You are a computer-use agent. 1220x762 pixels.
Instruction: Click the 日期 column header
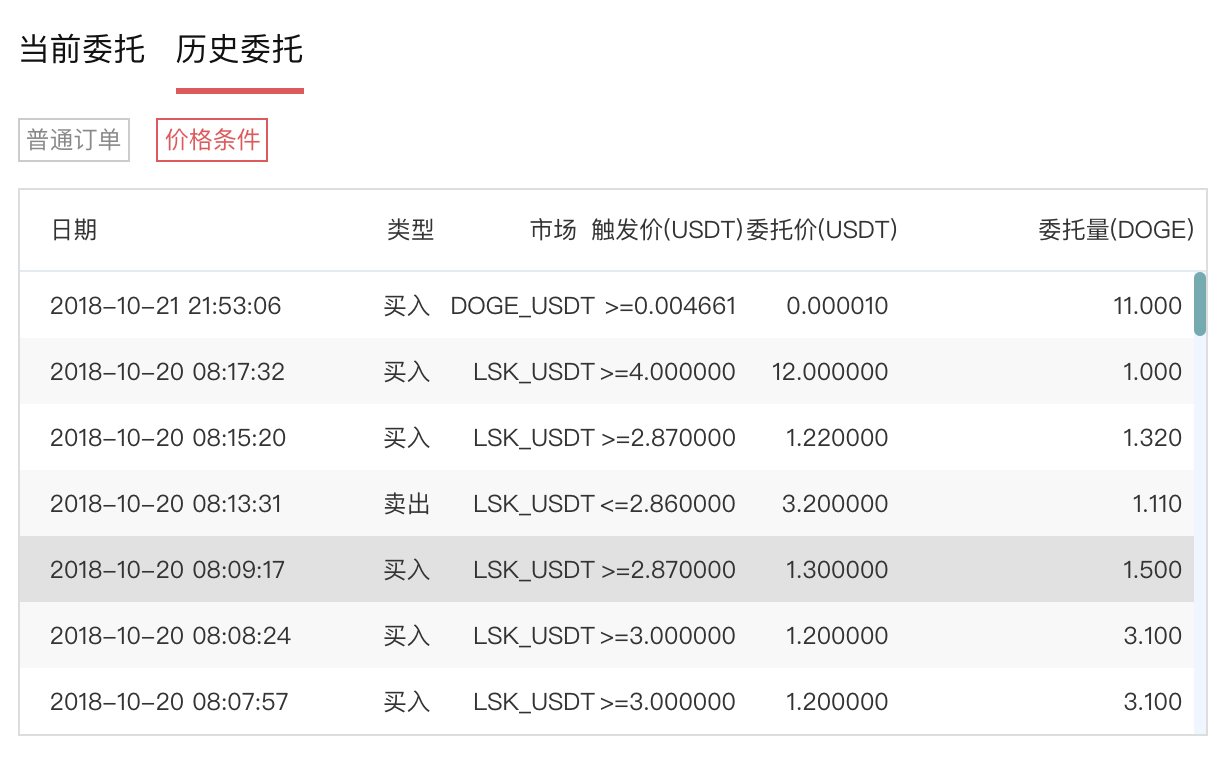pos(74,230)
